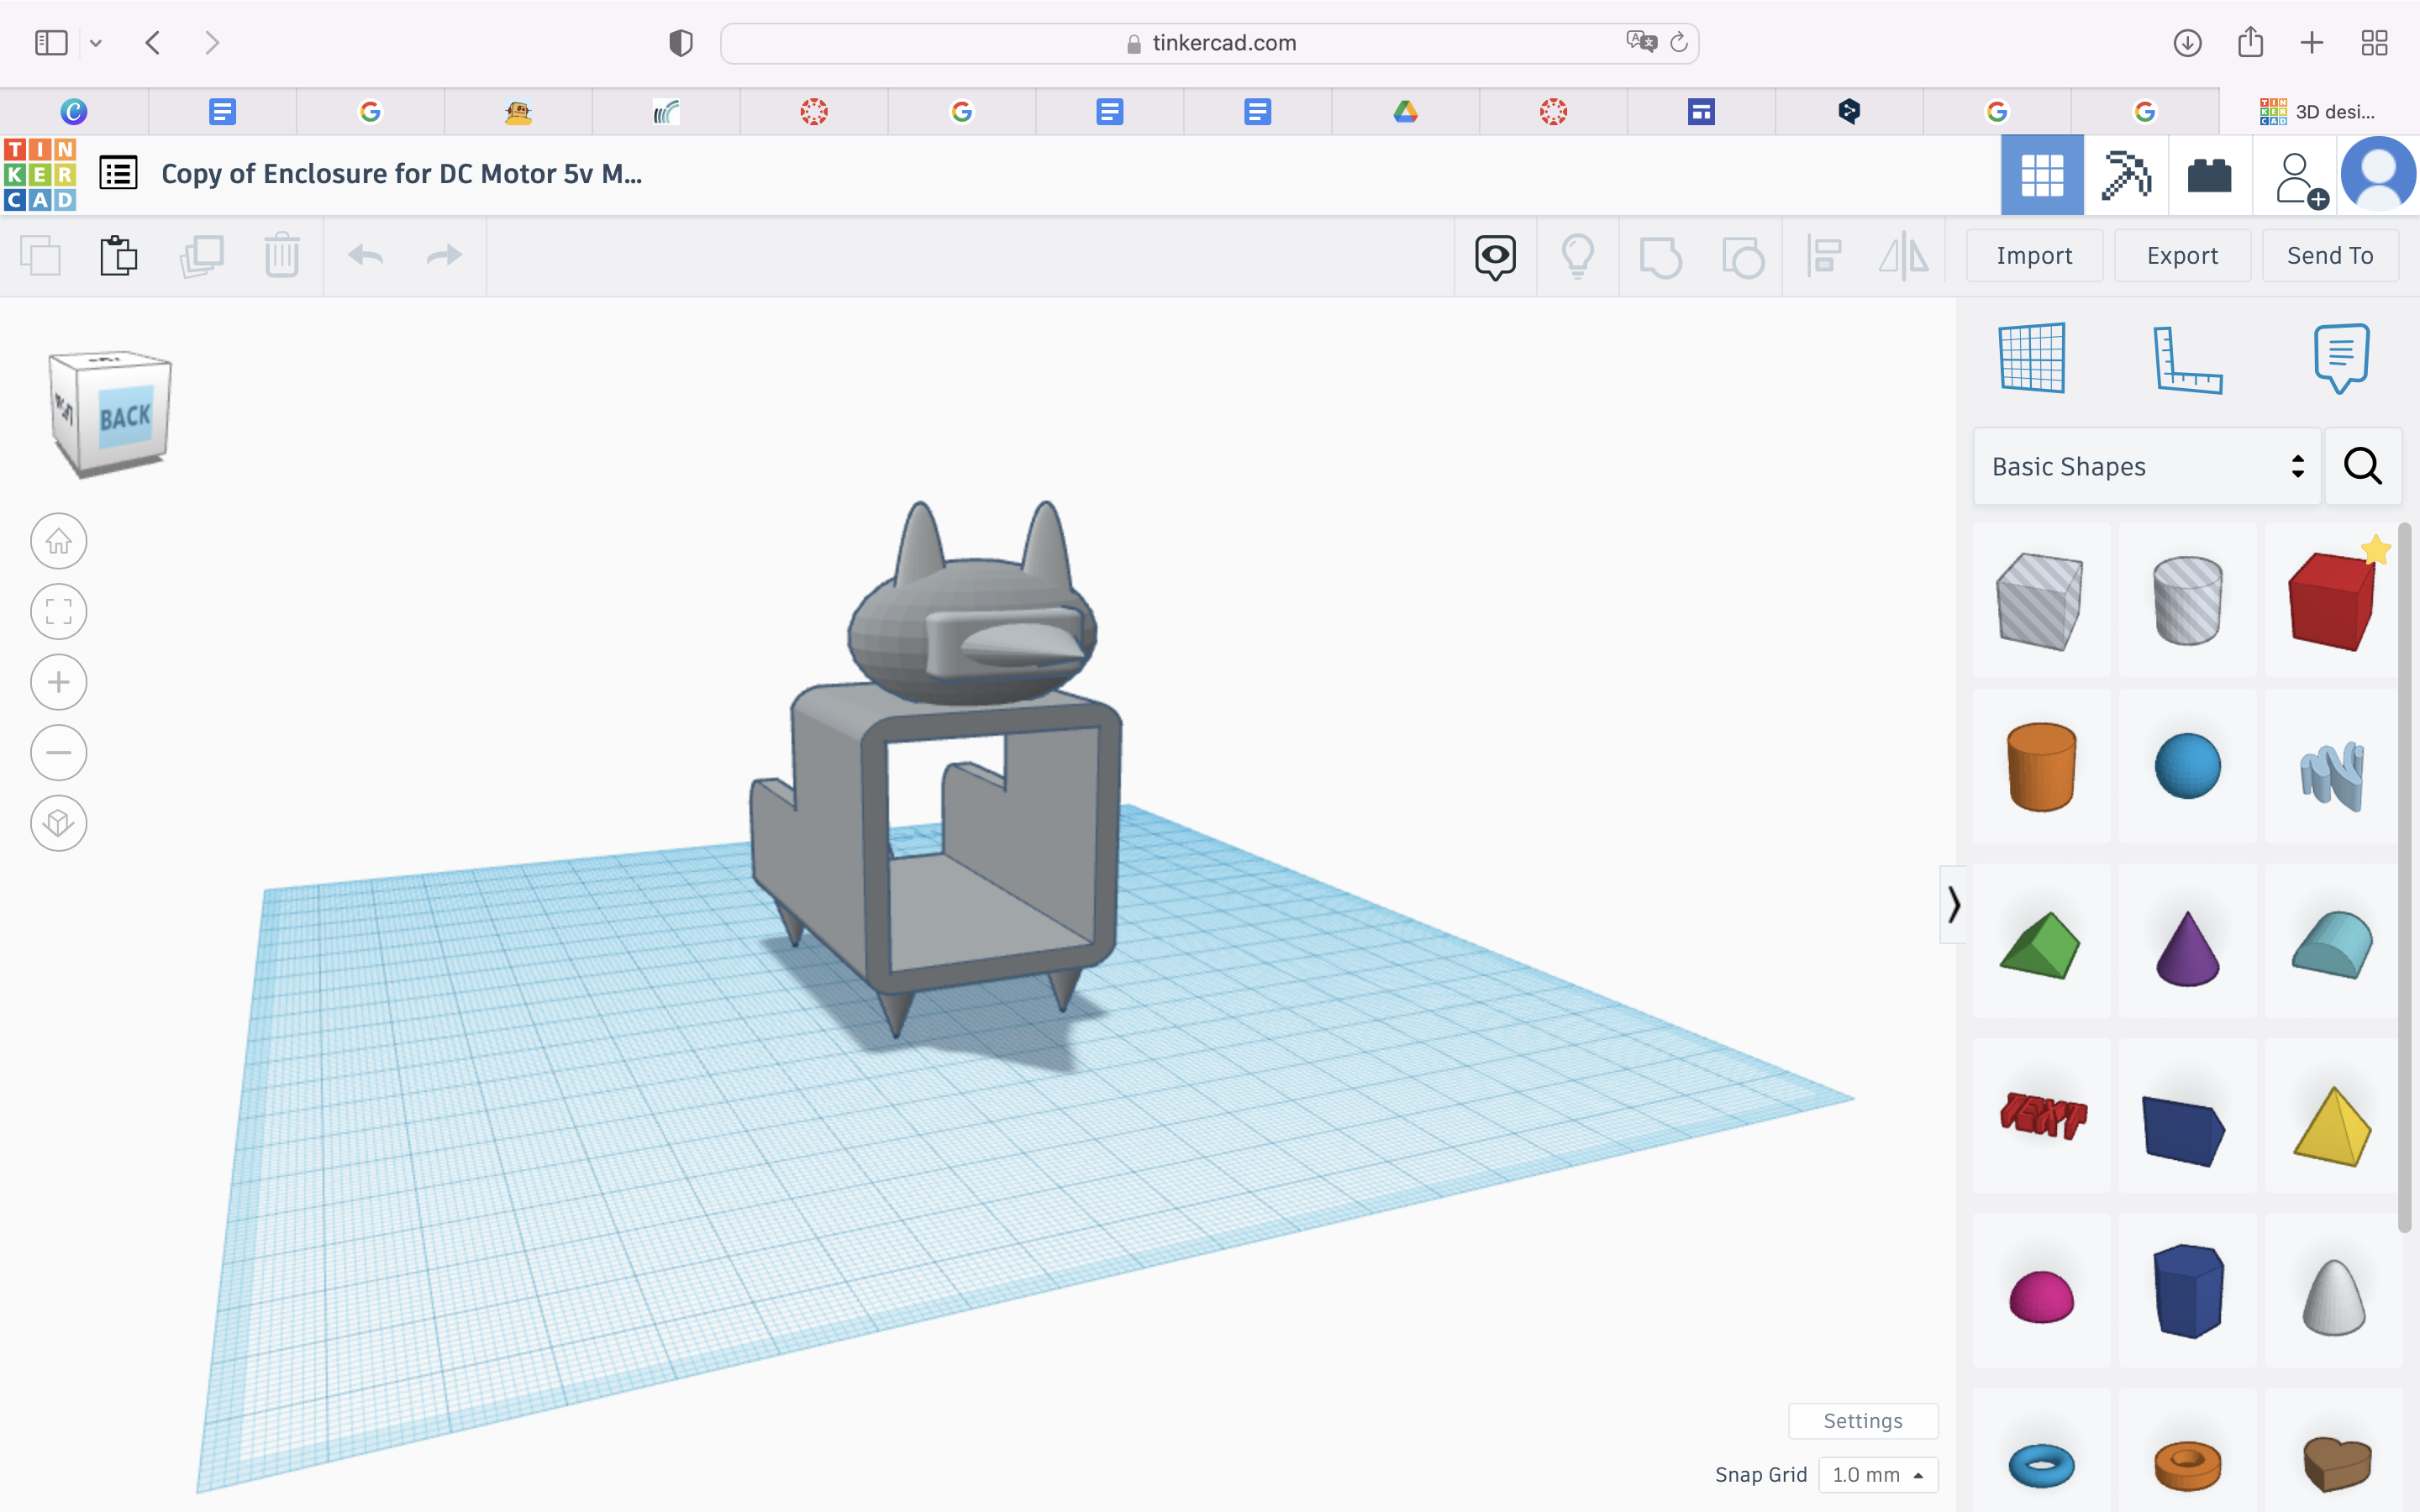Open the Snap Grid 1.0 mm dropdown
The width and height of the screenshot is (2420, 1512).
[x=1878, y=1475]
